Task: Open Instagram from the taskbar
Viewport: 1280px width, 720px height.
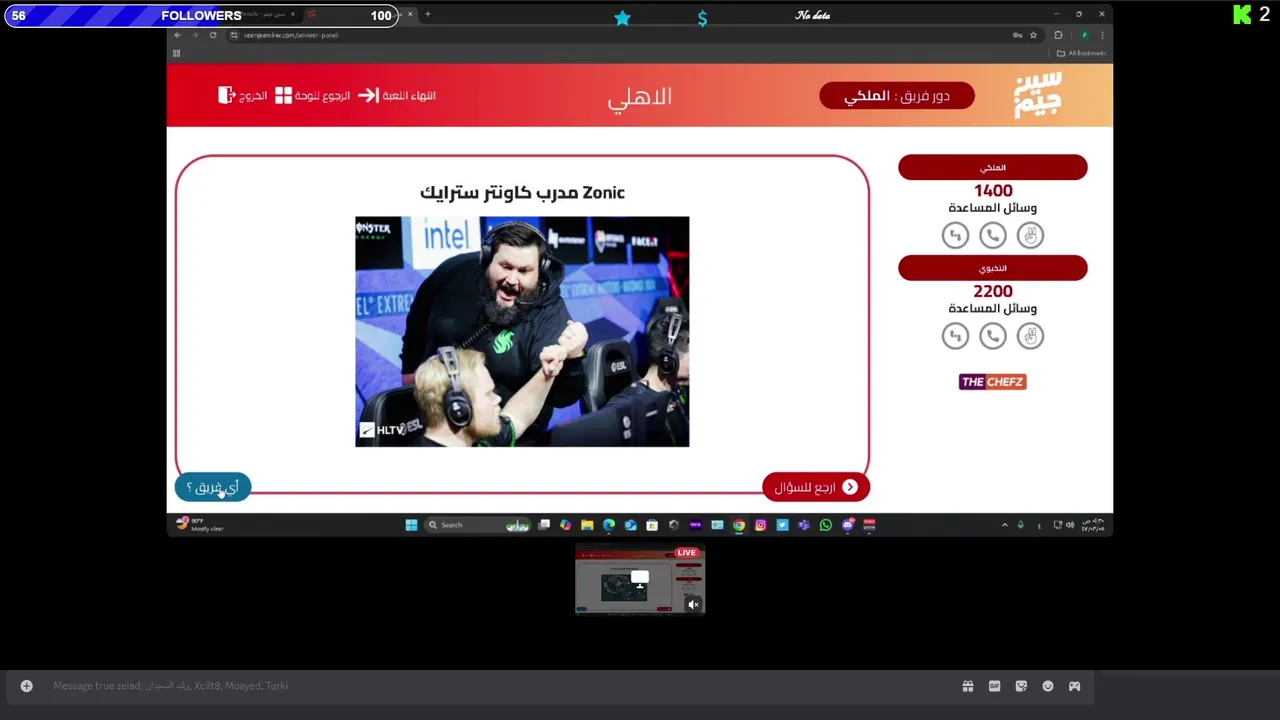Action: click(x=761, y=525)
